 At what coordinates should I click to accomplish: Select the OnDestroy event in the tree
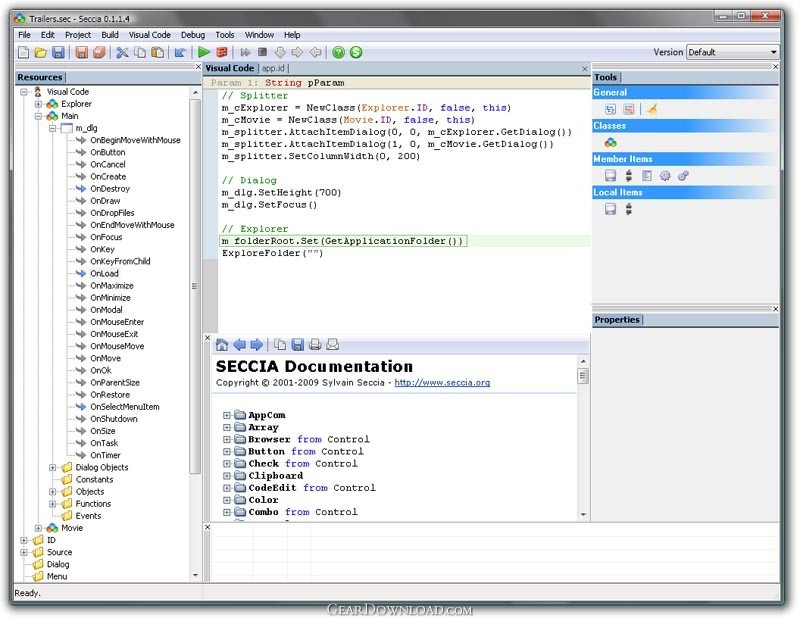point(110,189)
